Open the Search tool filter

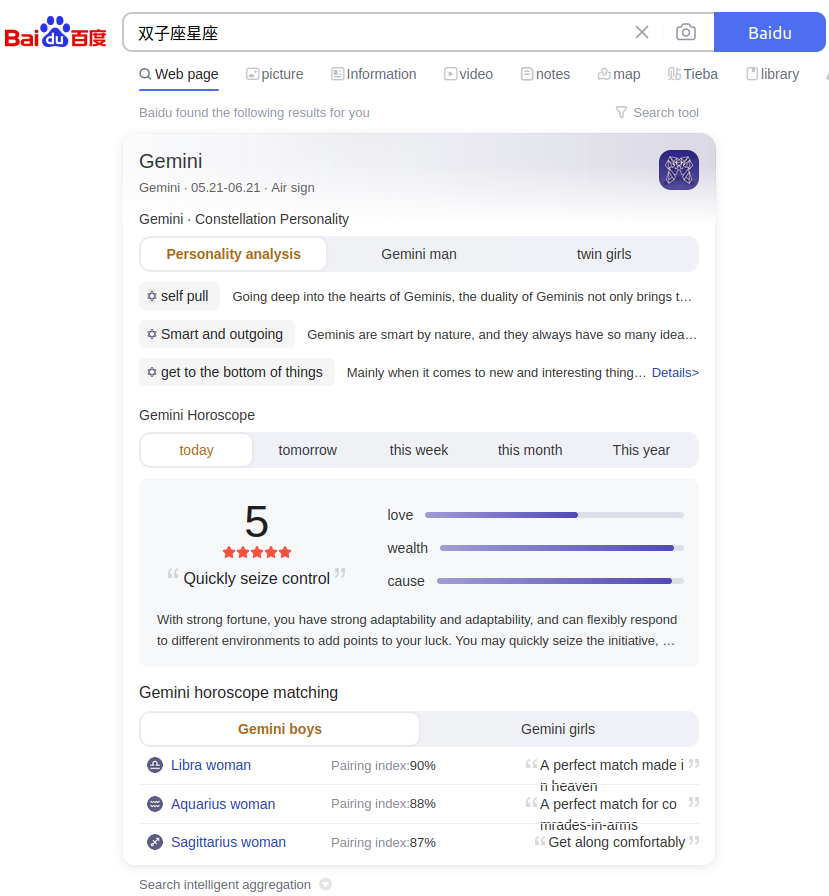[657, 113]
